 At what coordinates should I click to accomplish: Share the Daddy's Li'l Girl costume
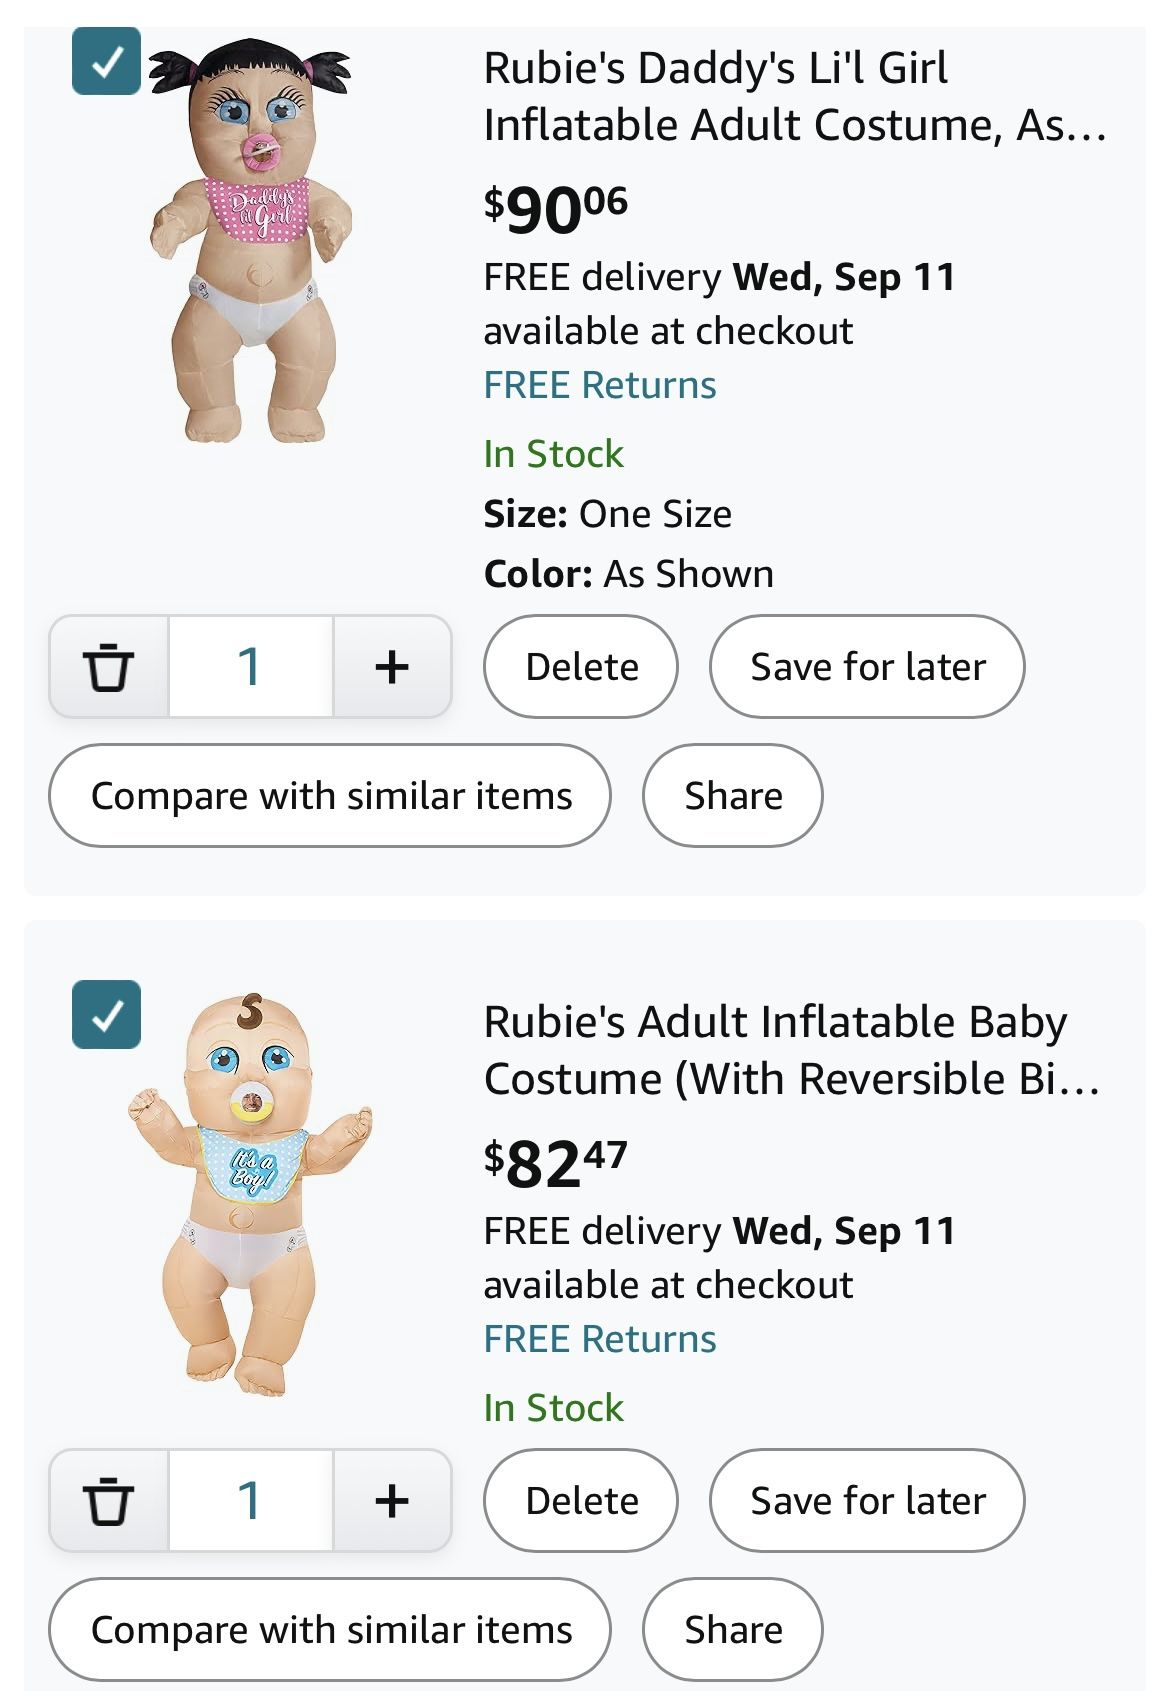[733, 796]
